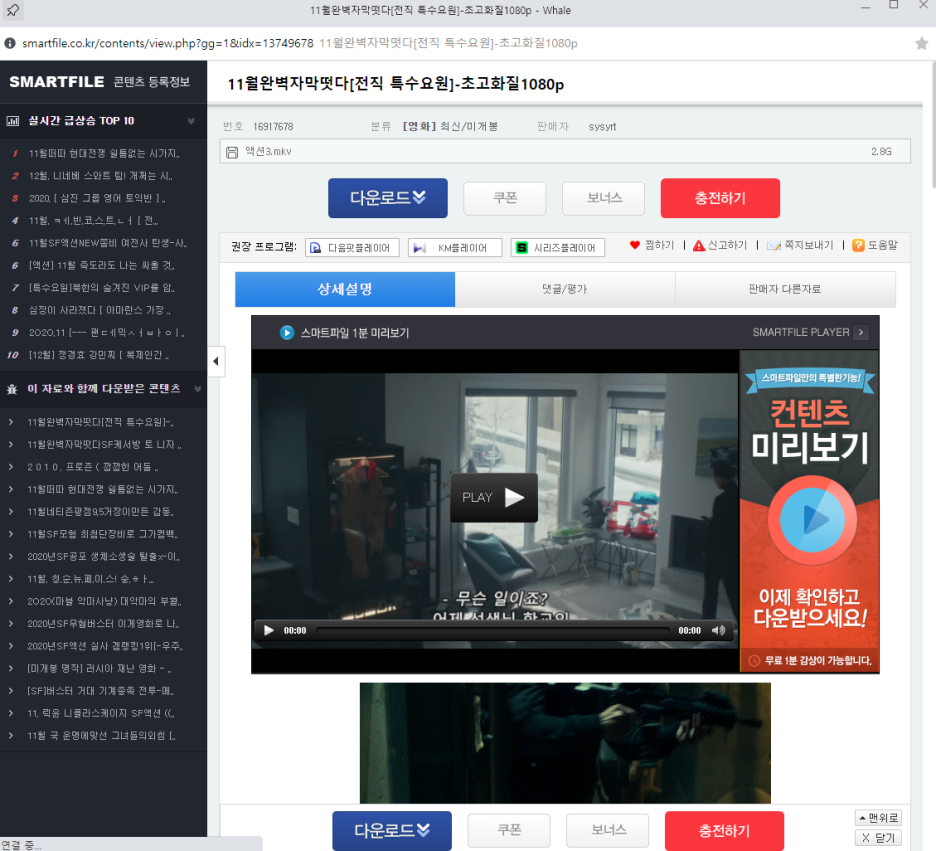936x851 pixels.
Task: Collapse the sidebar with the left arrow
Action: coord(216,360)
